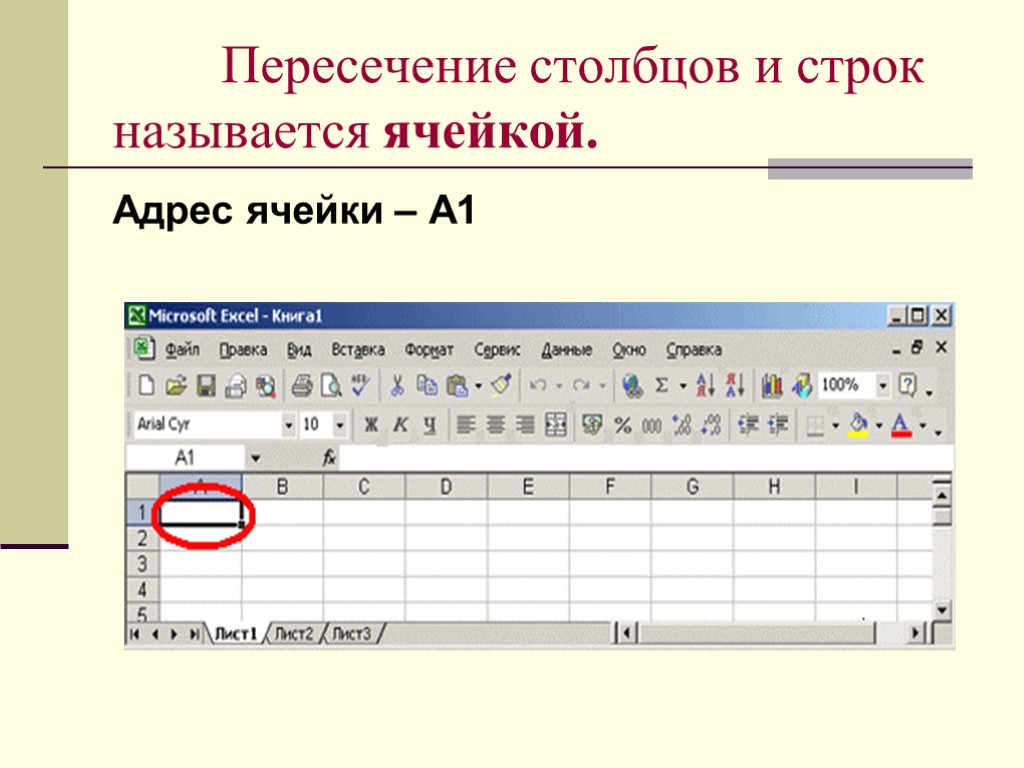Image resolution: width=1024 pixels, height=768 pixels.
Task: Click the Print printer icon
Action: coord(301,385)
